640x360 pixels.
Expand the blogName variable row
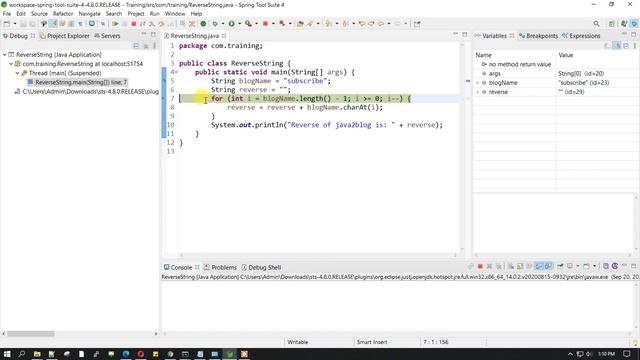coord(477,82)
